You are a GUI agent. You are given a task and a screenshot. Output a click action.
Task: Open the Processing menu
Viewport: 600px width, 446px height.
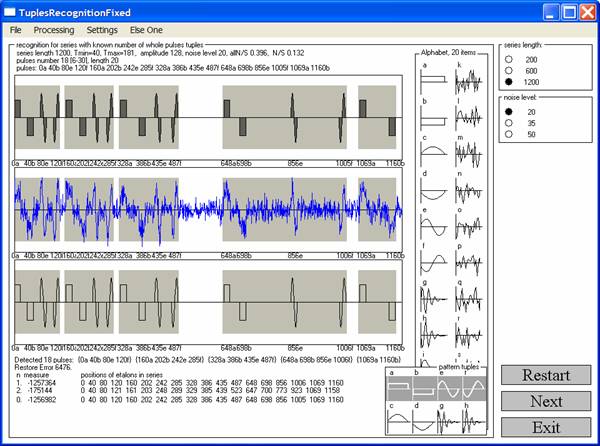click(x=54, y=30)
